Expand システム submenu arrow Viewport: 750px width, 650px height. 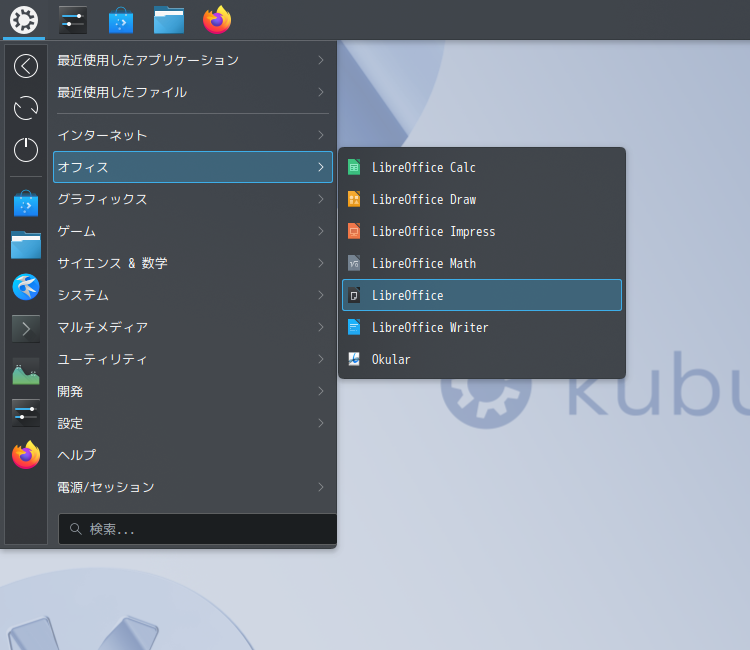[321, 296]
